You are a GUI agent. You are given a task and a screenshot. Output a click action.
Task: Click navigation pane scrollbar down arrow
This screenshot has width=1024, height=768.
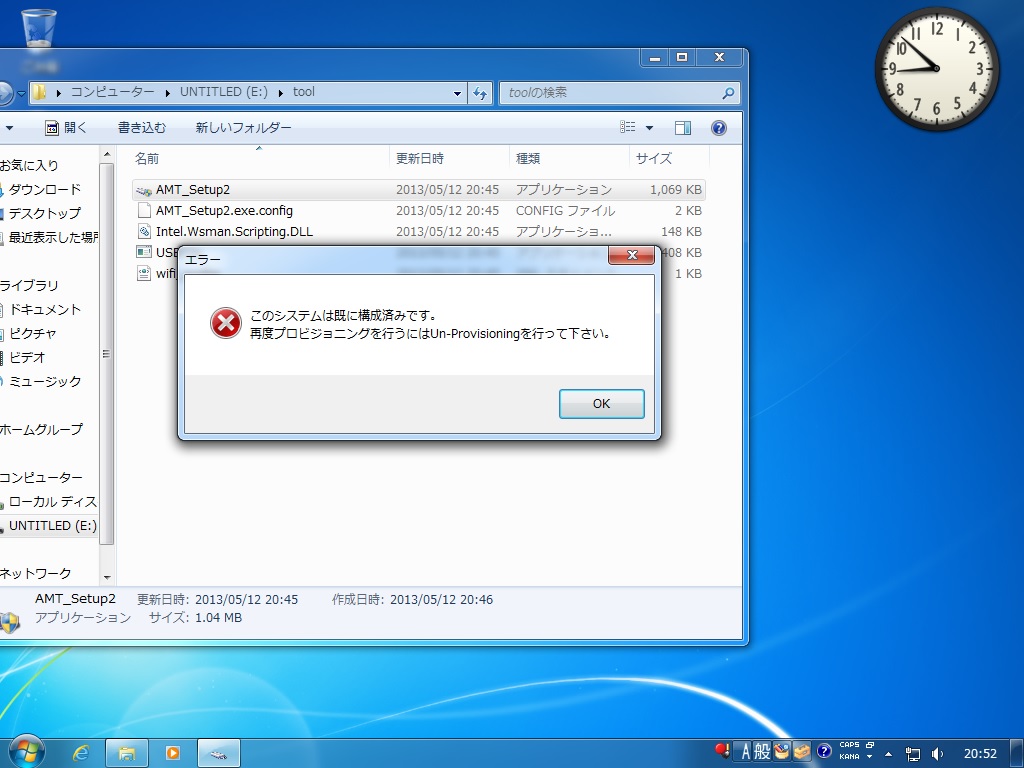107,577
